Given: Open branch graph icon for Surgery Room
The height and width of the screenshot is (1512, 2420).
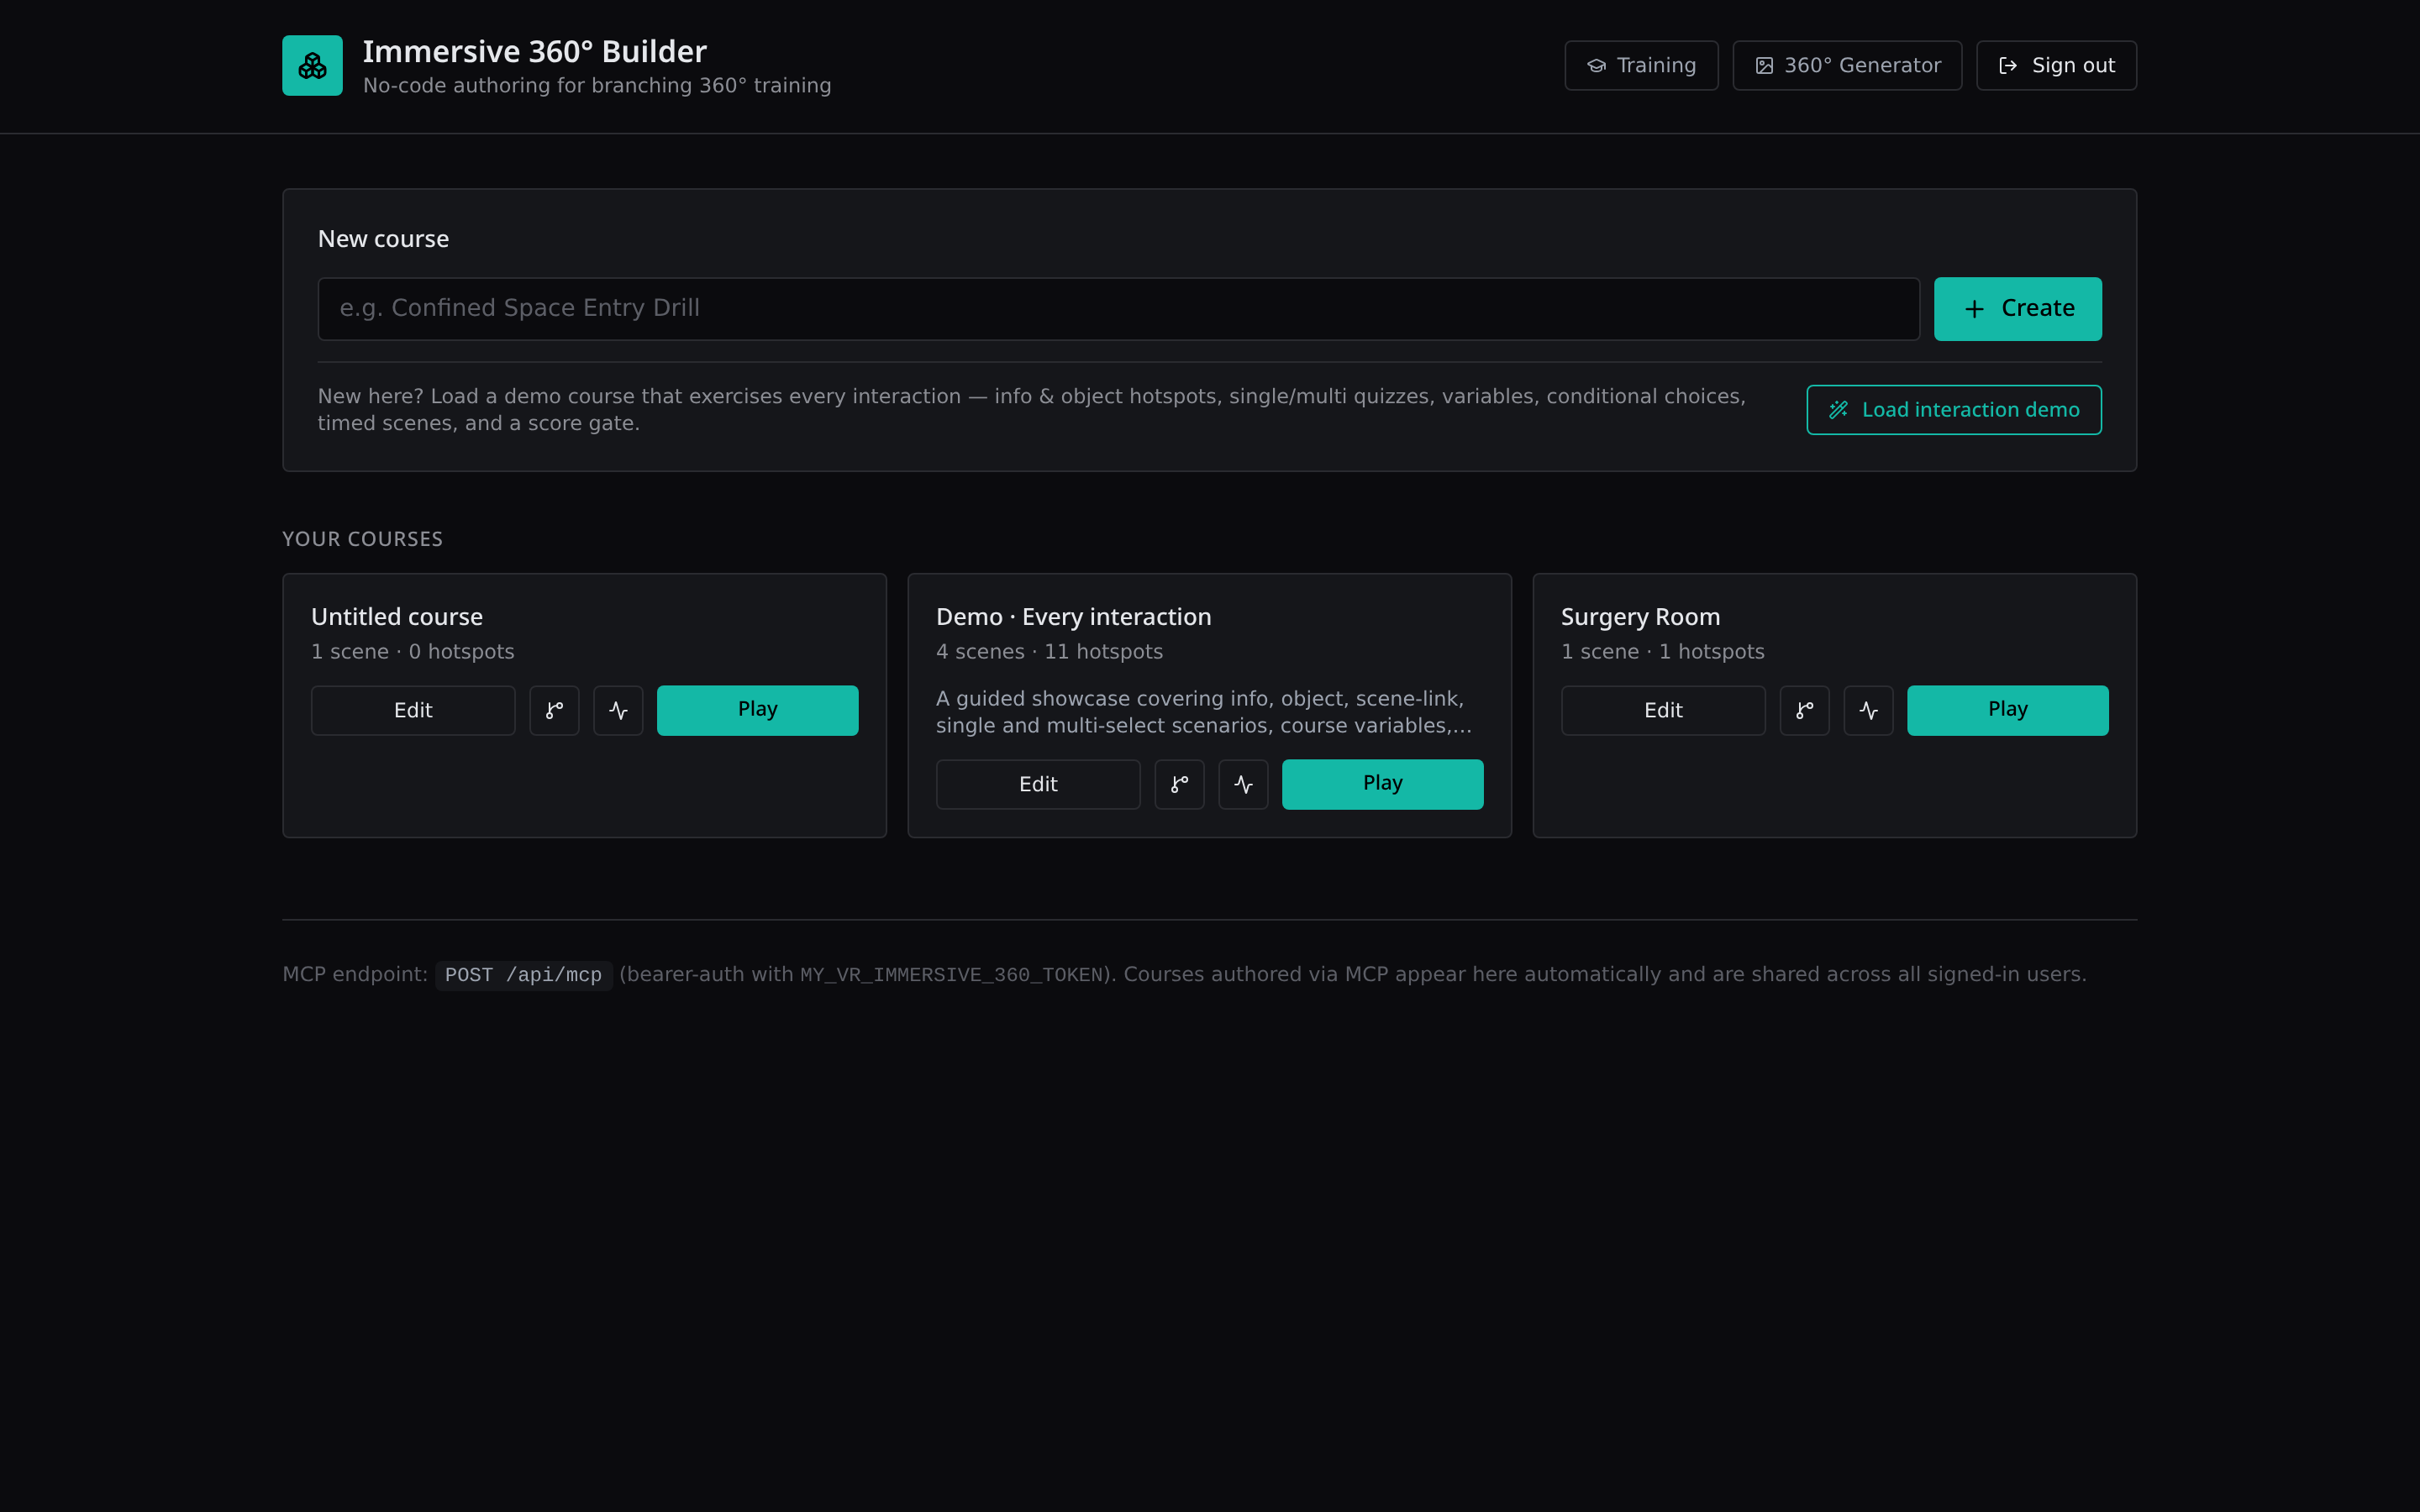Looking at the screenshot, I should 1804,711.
